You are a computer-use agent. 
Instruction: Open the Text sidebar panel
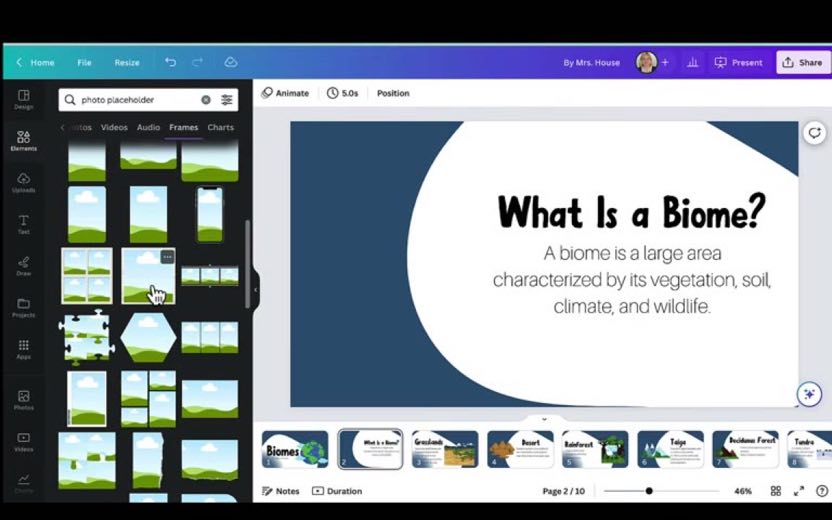[23, 224]
